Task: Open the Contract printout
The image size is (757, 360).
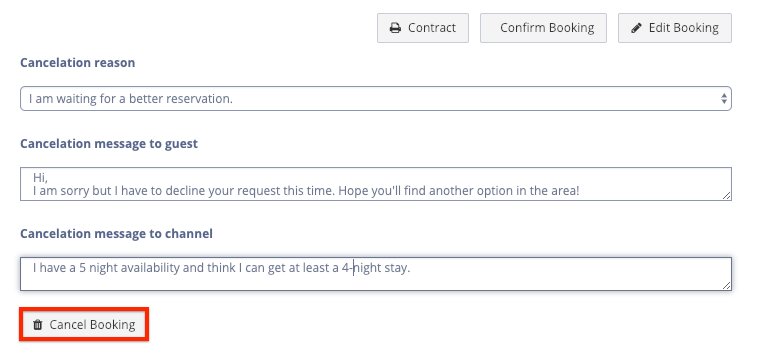Action: 423,28
